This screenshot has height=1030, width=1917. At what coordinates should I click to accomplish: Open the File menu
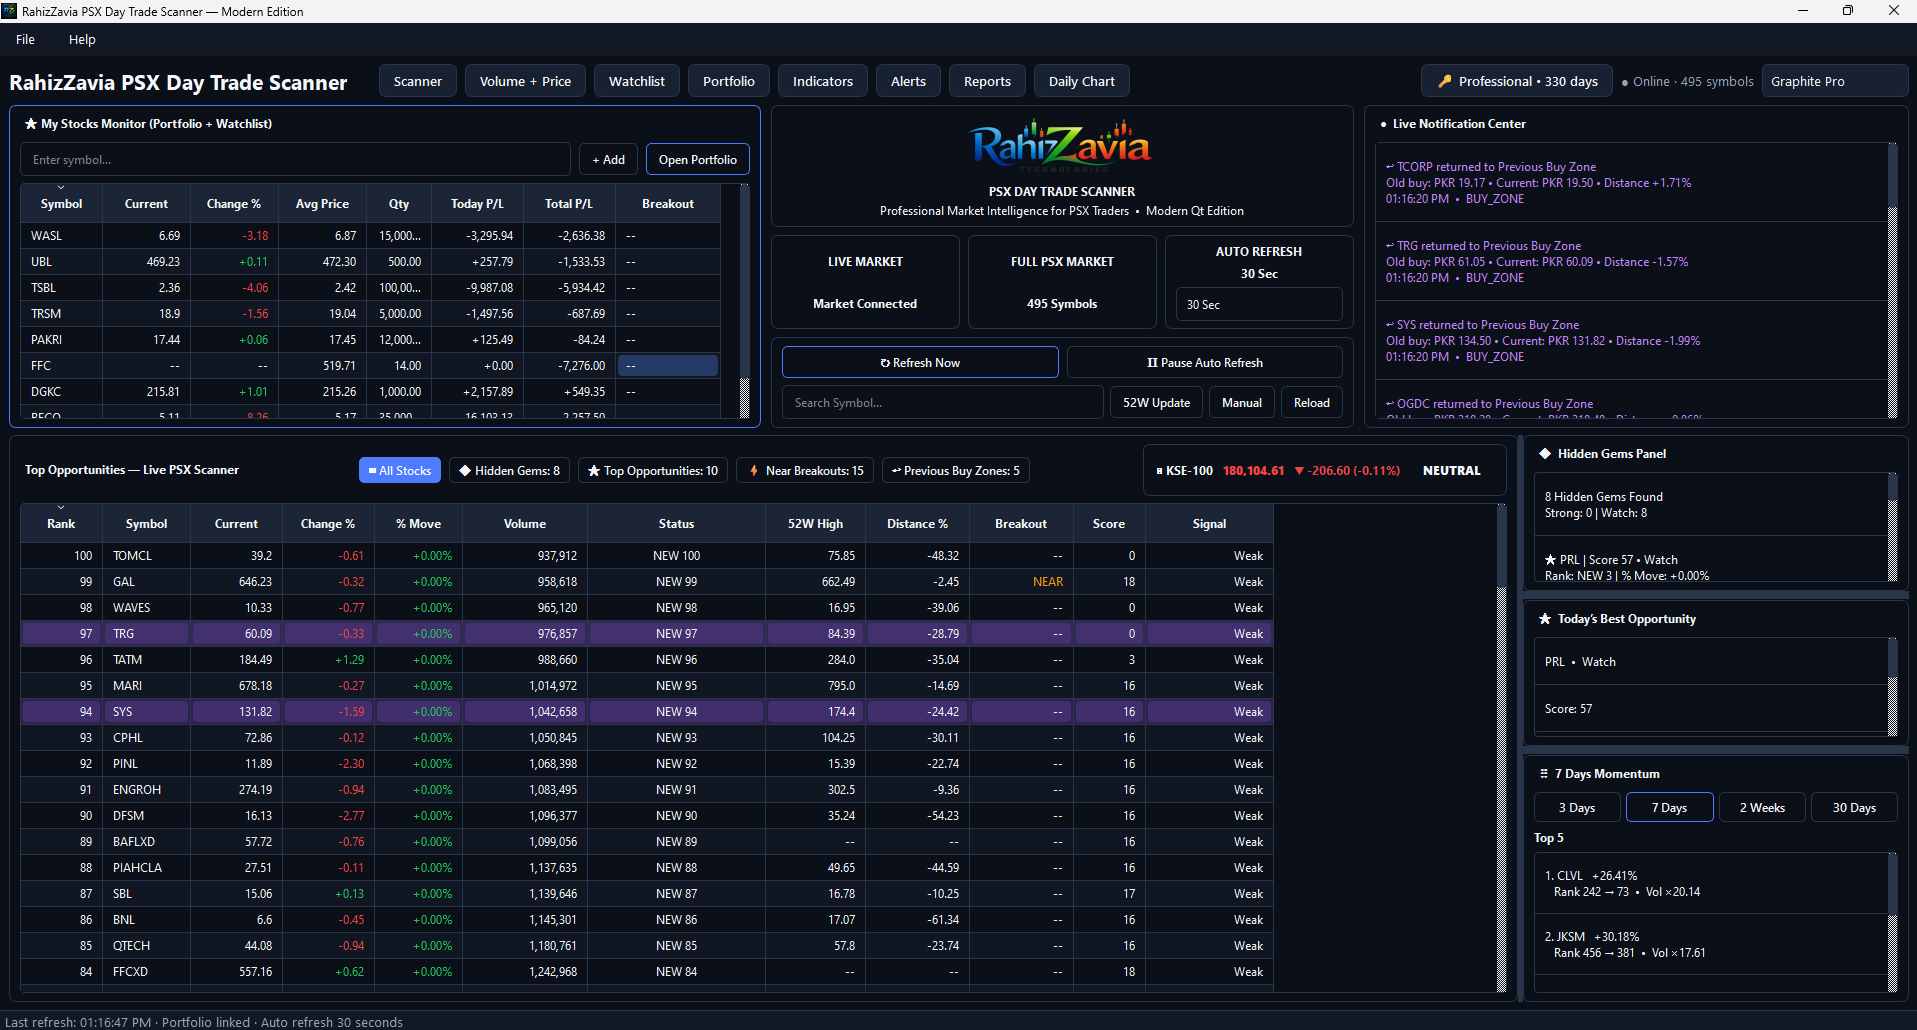click(26, 40)
